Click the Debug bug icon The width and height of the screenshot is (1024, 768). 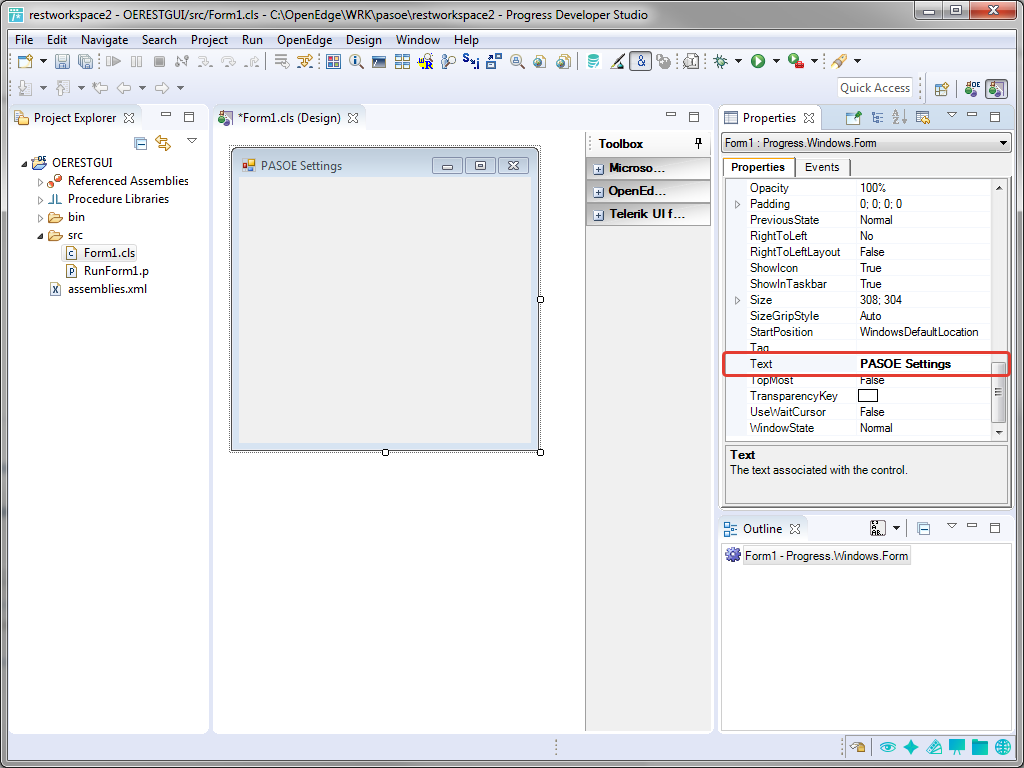(x=720, y=61)
